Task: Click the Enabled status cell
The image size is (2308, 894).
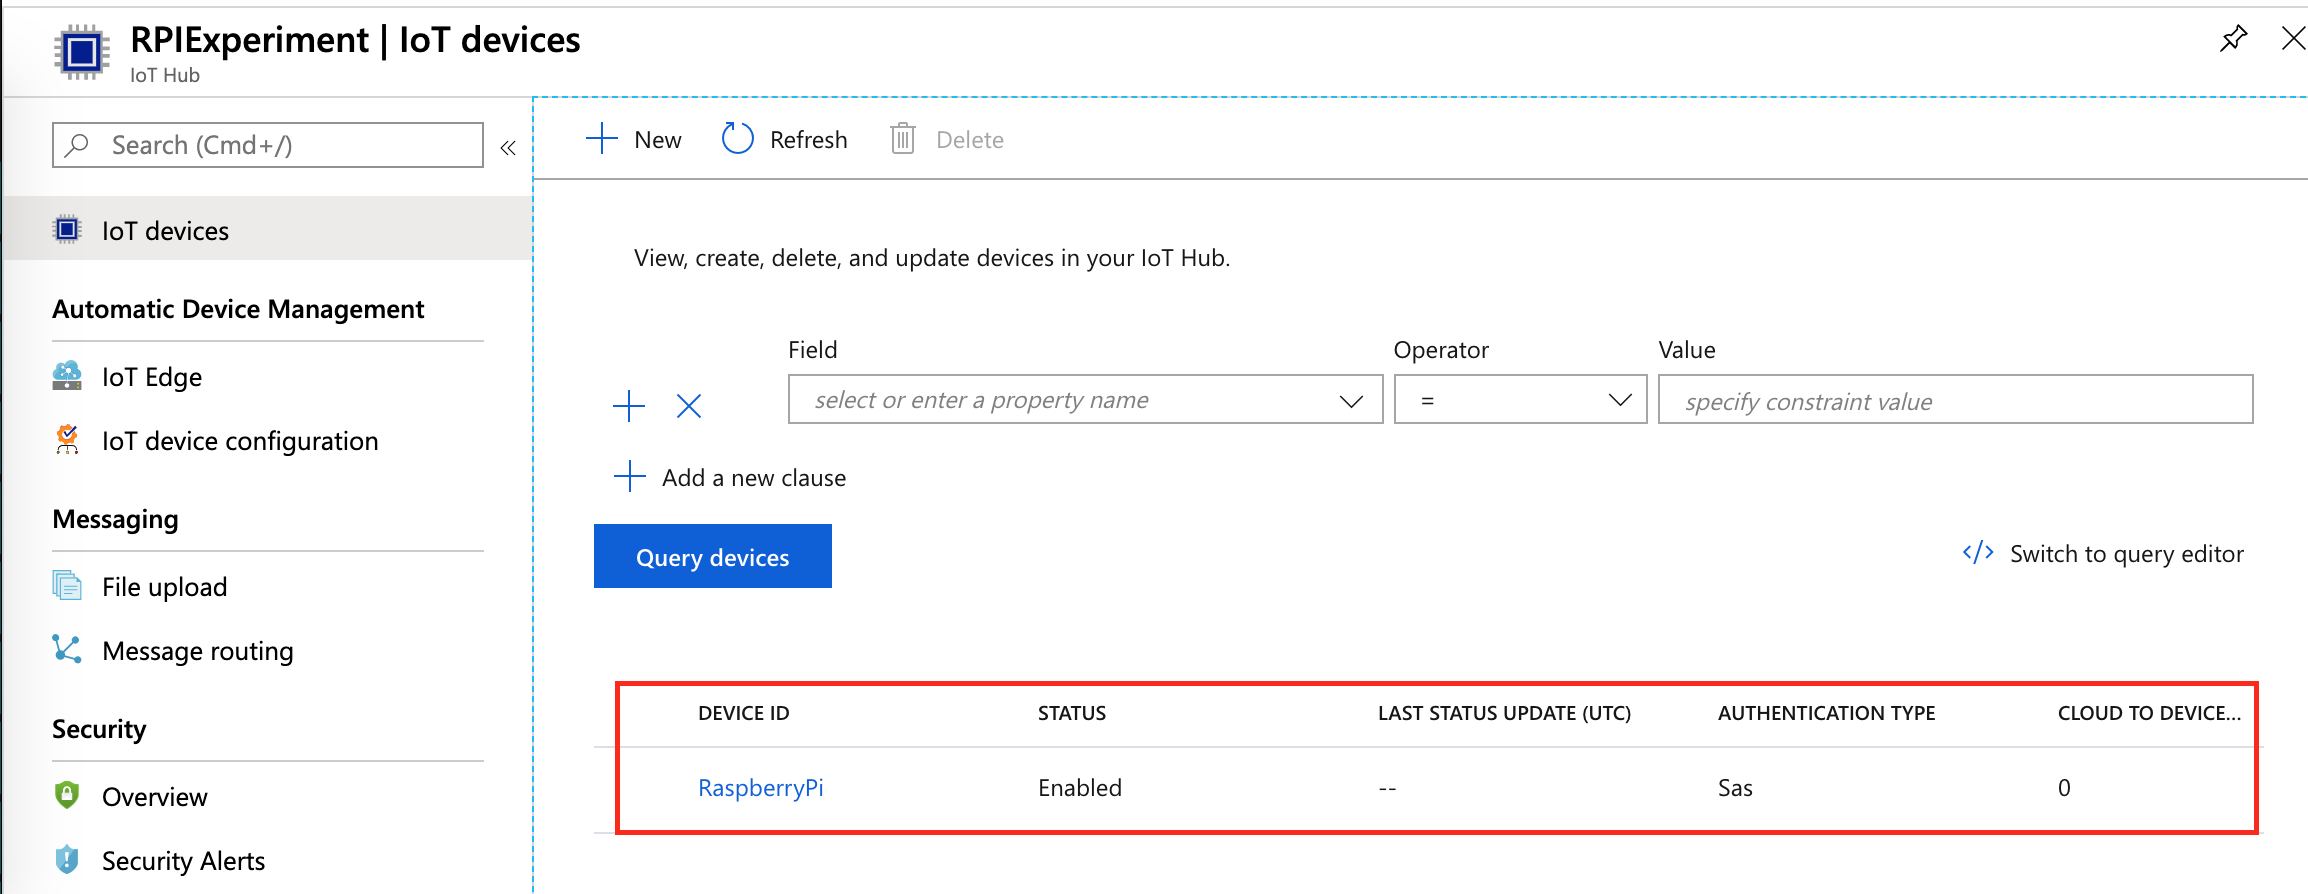Action: [1080, 788]
